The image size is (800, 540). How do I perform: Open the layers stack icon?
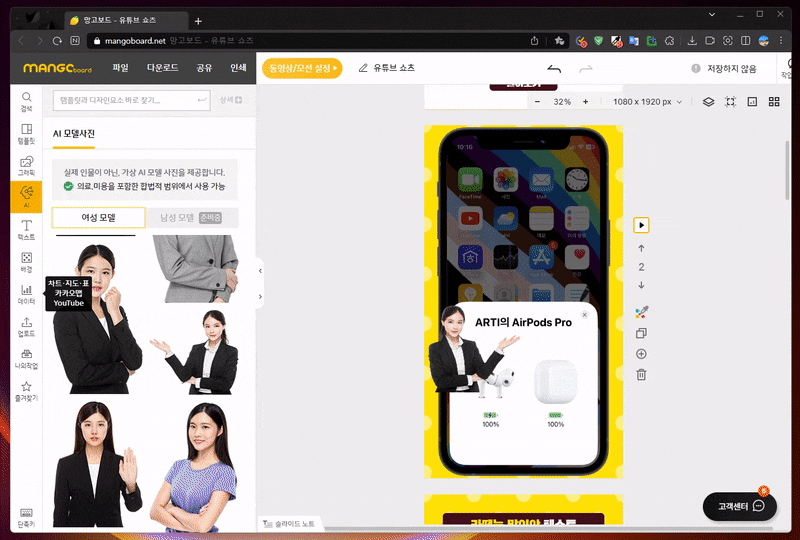(708, 102)
